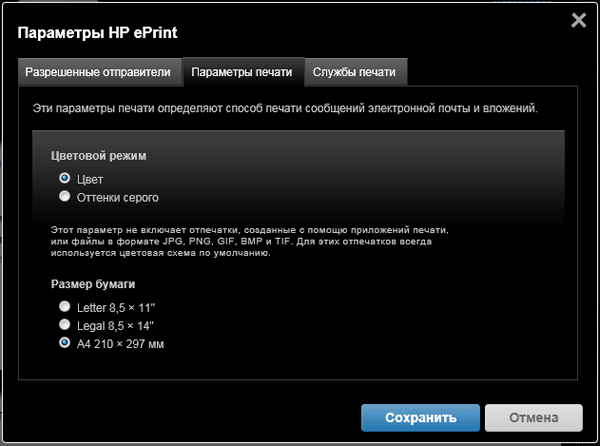Viewport: 600px width, 446px height.
Task: Click the Letter 8,5 × 11" label text
Action: (115, 307)
